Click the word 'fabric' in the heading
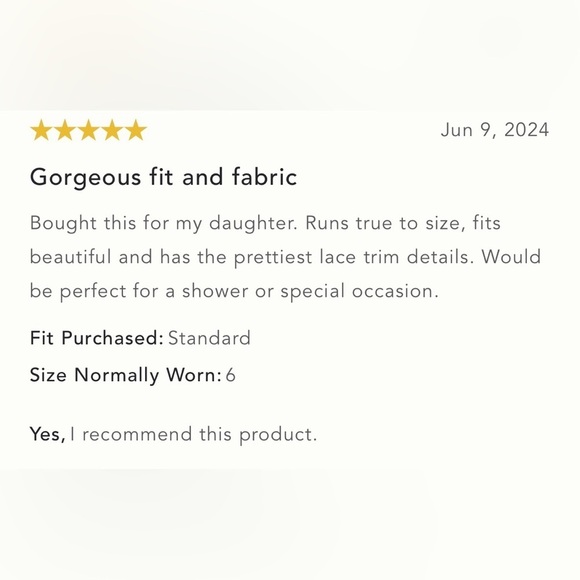This screenshot has height=580, width=580. click(x=264, y=176)
